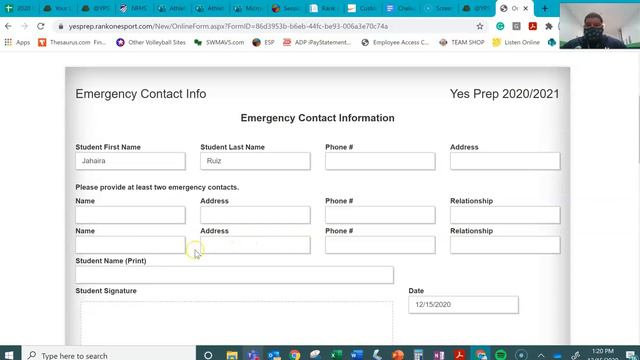Open Microsoft Teams from the taskbar

[253, 355]
